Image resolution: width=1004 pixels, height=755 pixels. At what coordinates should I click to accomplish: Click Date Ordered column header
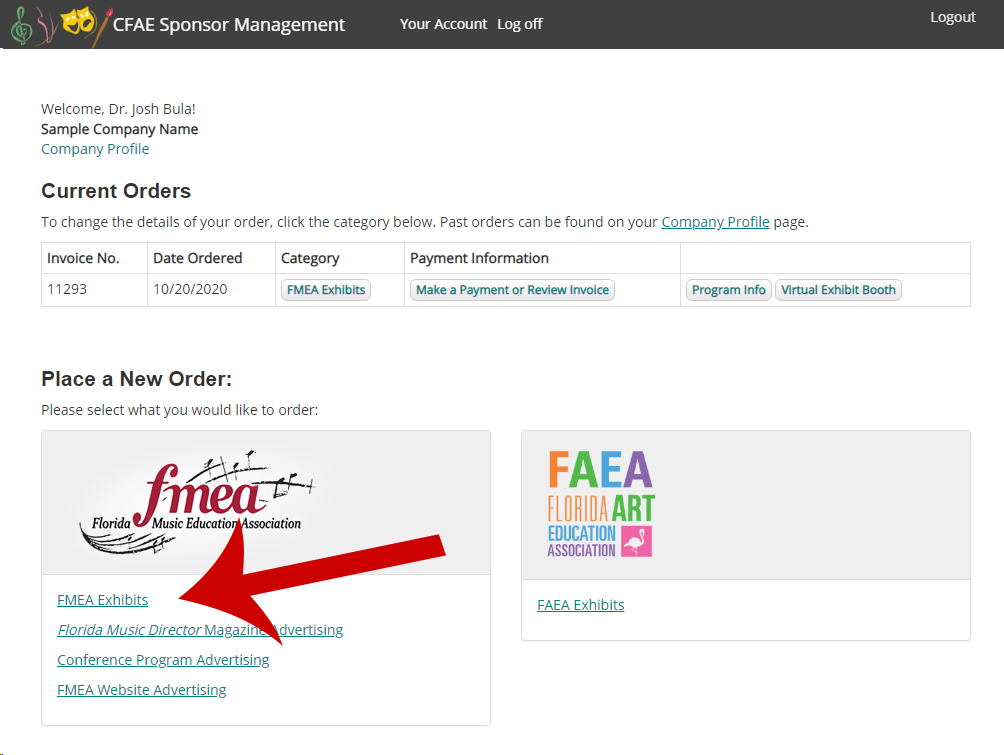point(211,258)
